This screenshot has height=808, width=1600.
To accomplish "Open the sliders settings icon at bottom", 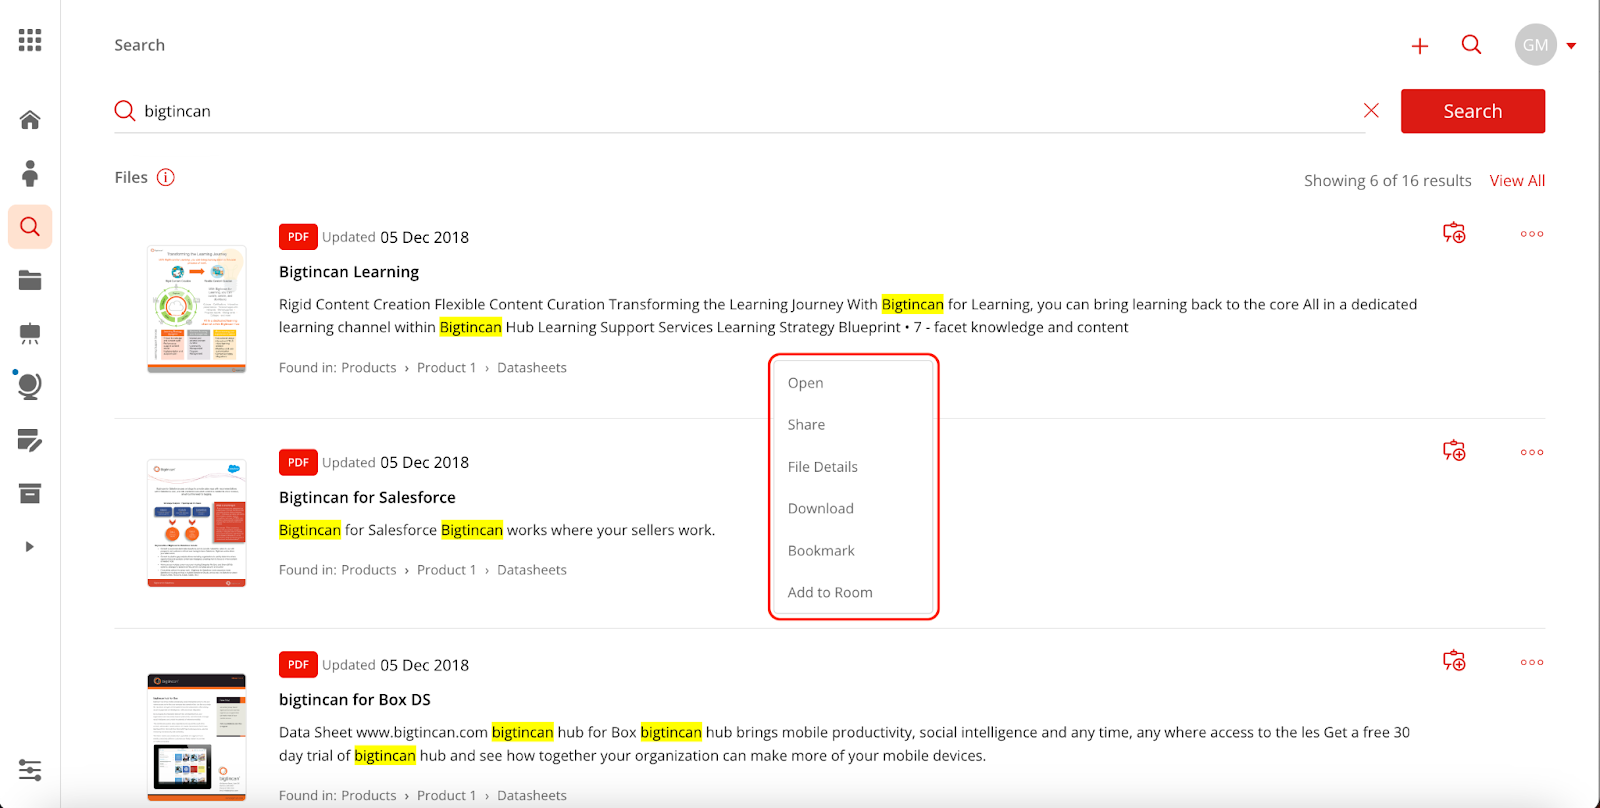I will click(30, 770).
